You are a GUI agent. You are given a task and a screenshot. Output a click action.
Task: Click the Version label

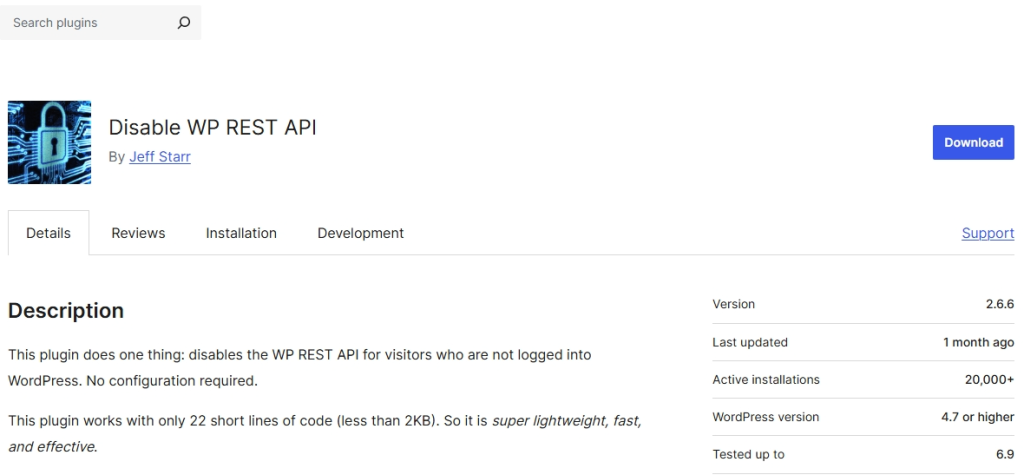pyautogui.click(x=733, y=304)
